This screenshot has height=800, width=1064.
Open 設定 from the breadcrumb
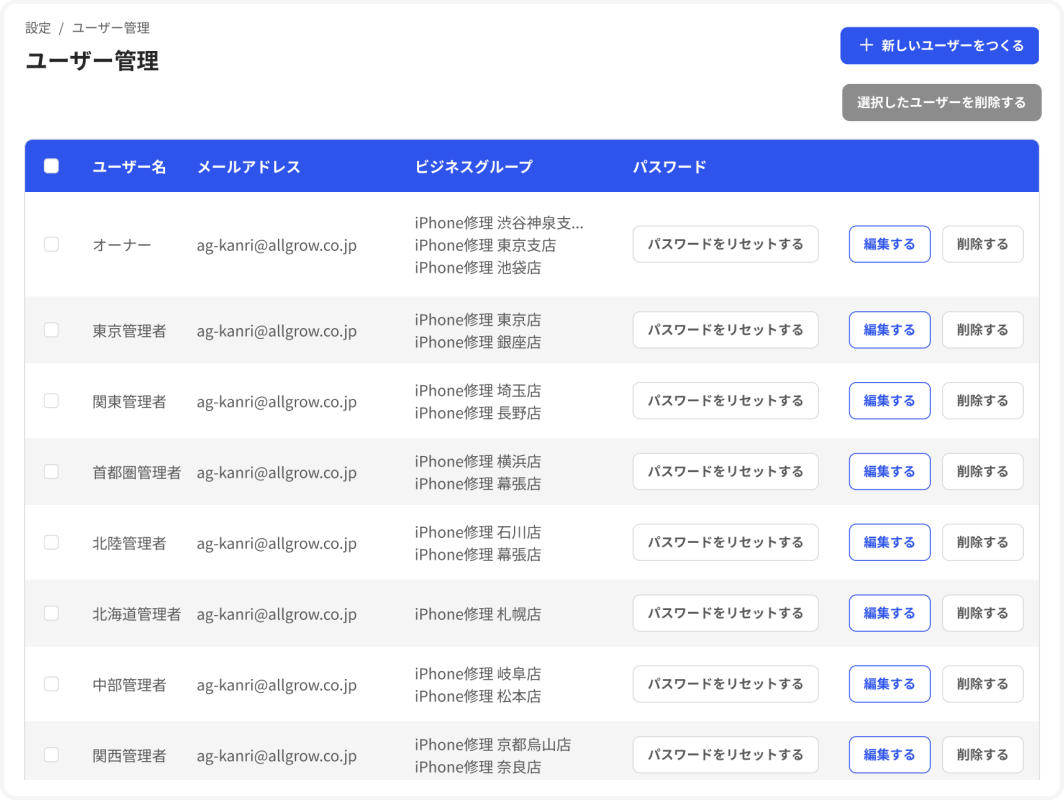(x=38, y=28)
